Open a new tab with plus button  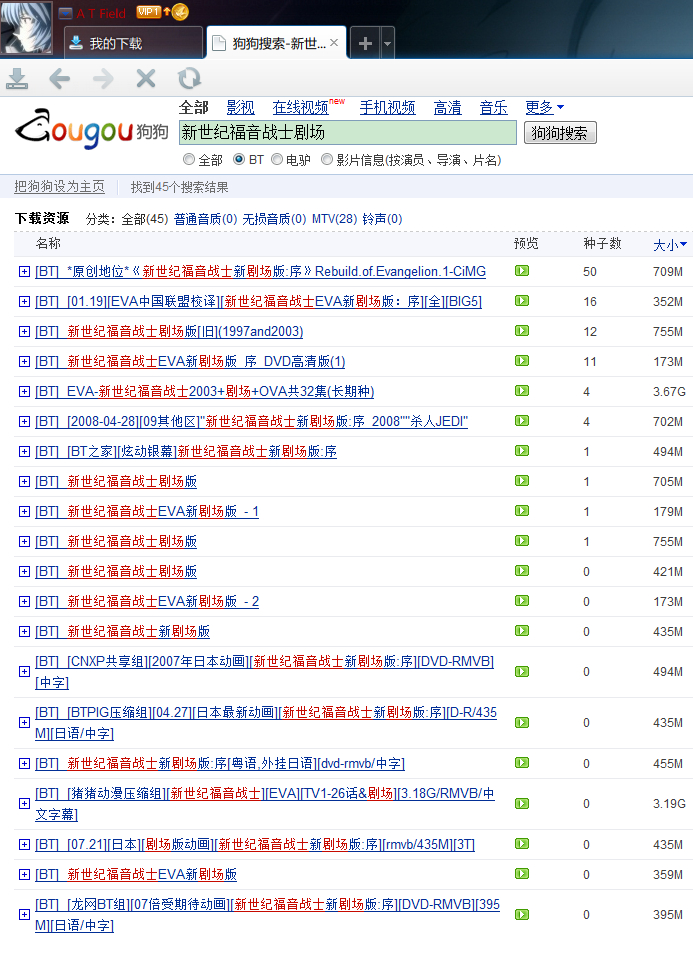(x=365, y=43)
